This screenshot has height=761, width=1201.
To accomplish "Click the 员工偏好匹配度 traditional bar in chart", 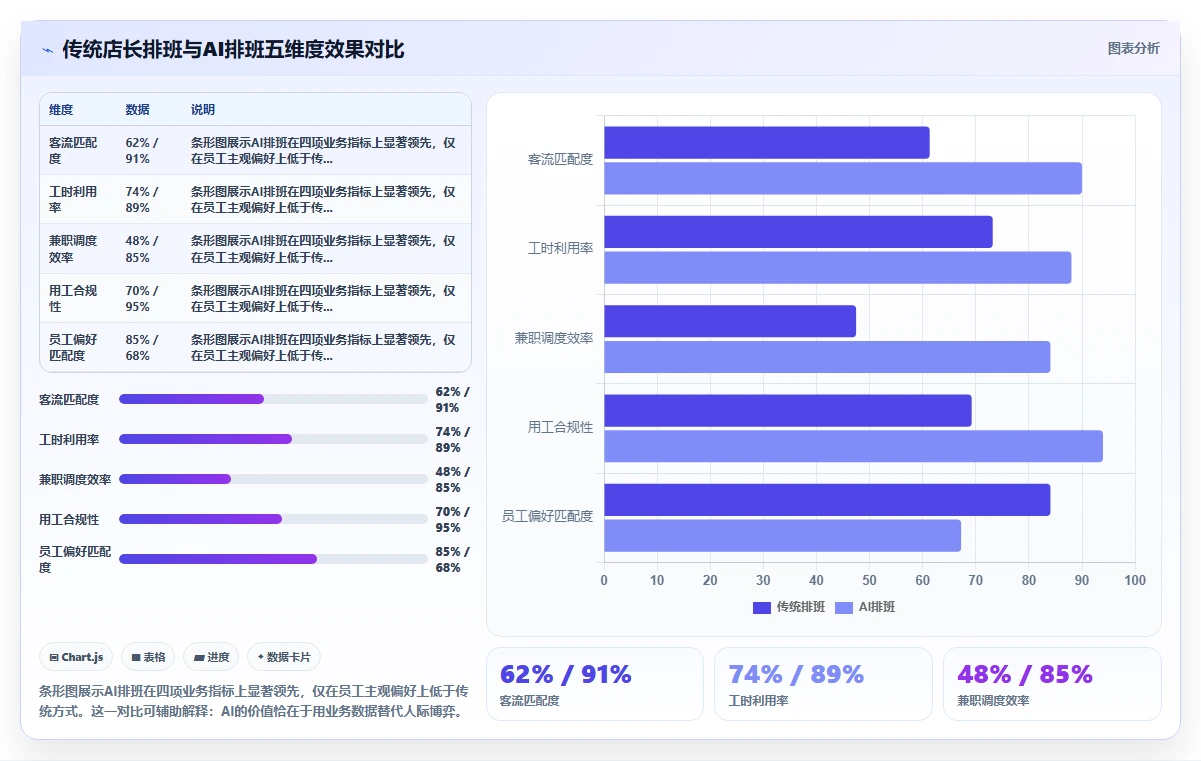I will 827,500.
